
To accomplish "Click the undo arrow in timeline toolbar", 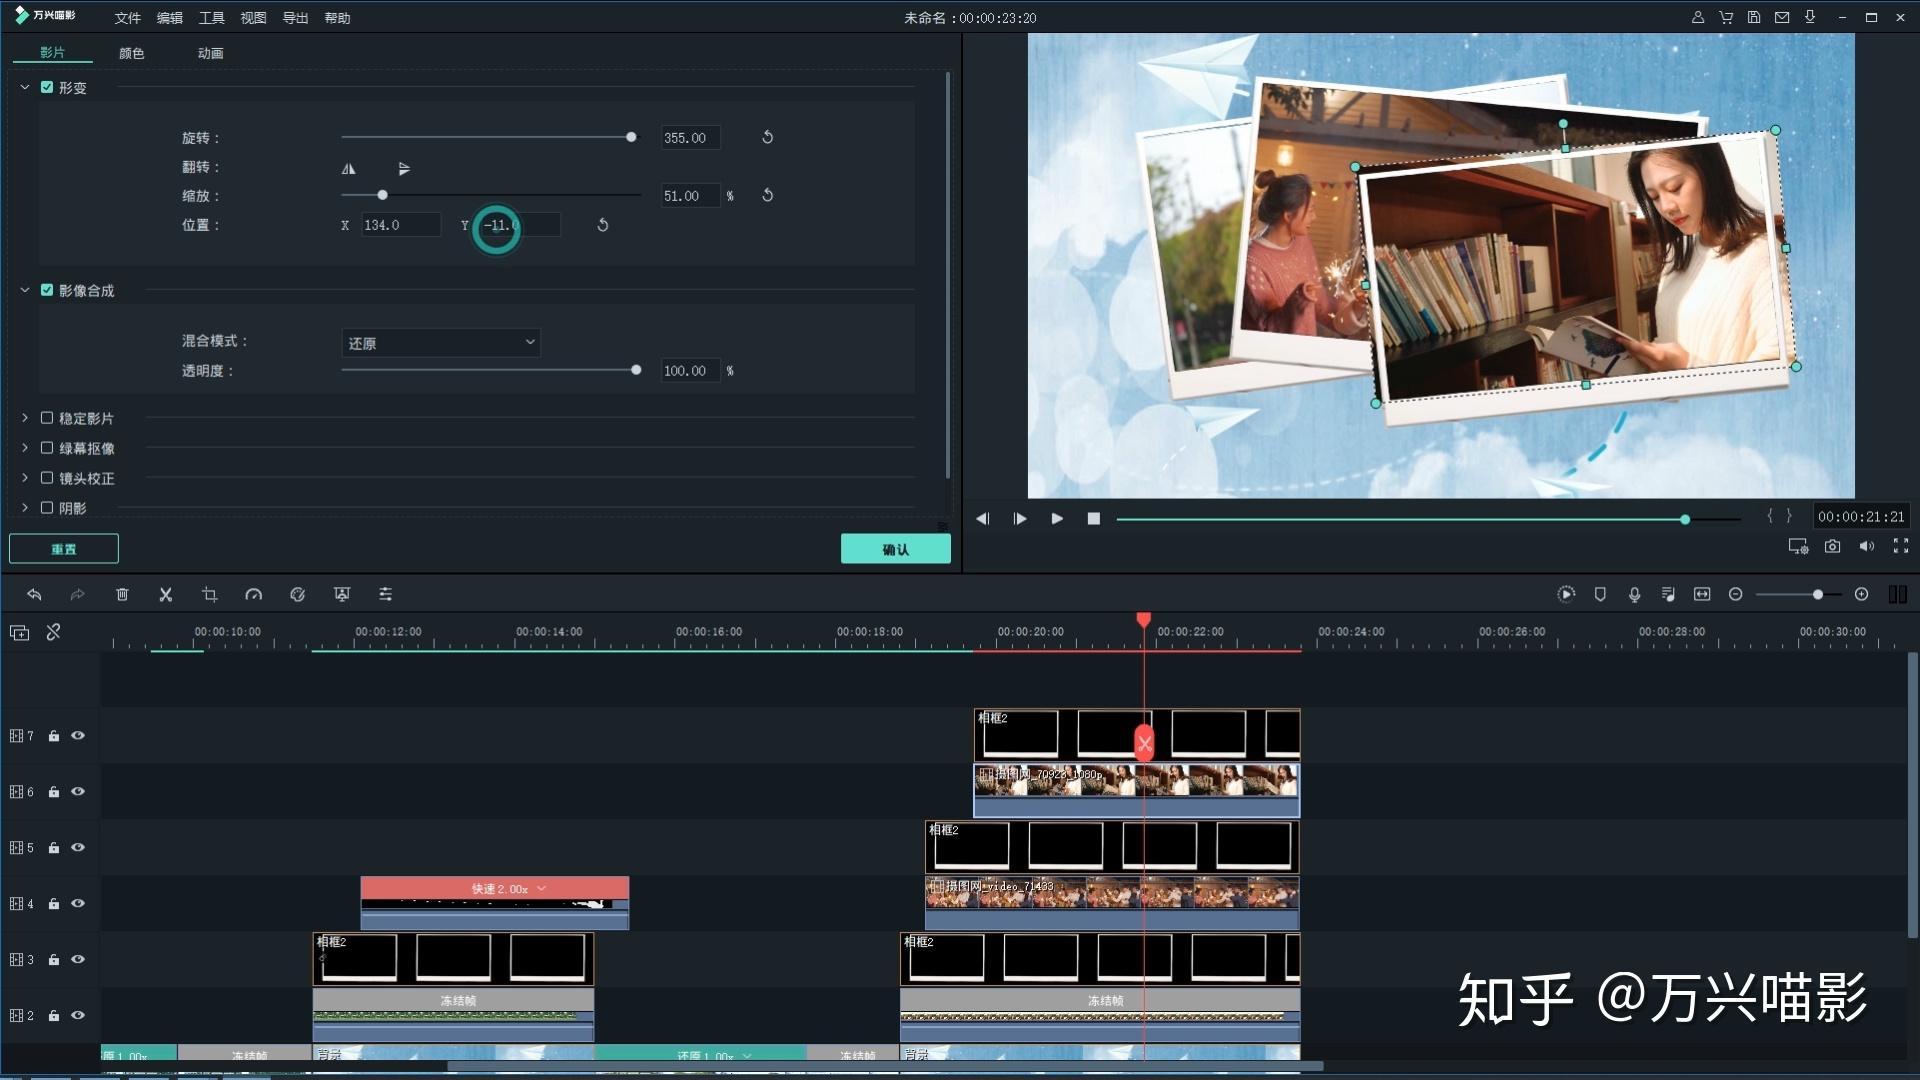I will [x=34, y=595].
